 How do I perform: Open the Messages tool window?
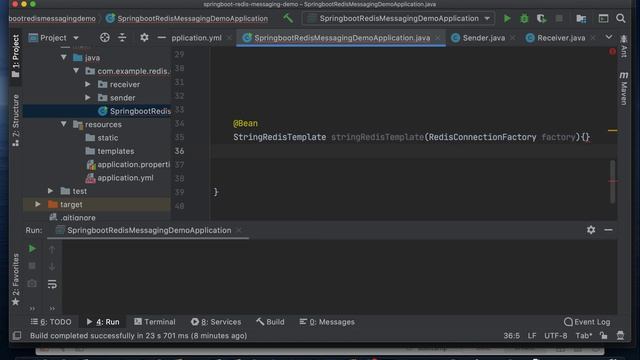(x=327, y=322)
